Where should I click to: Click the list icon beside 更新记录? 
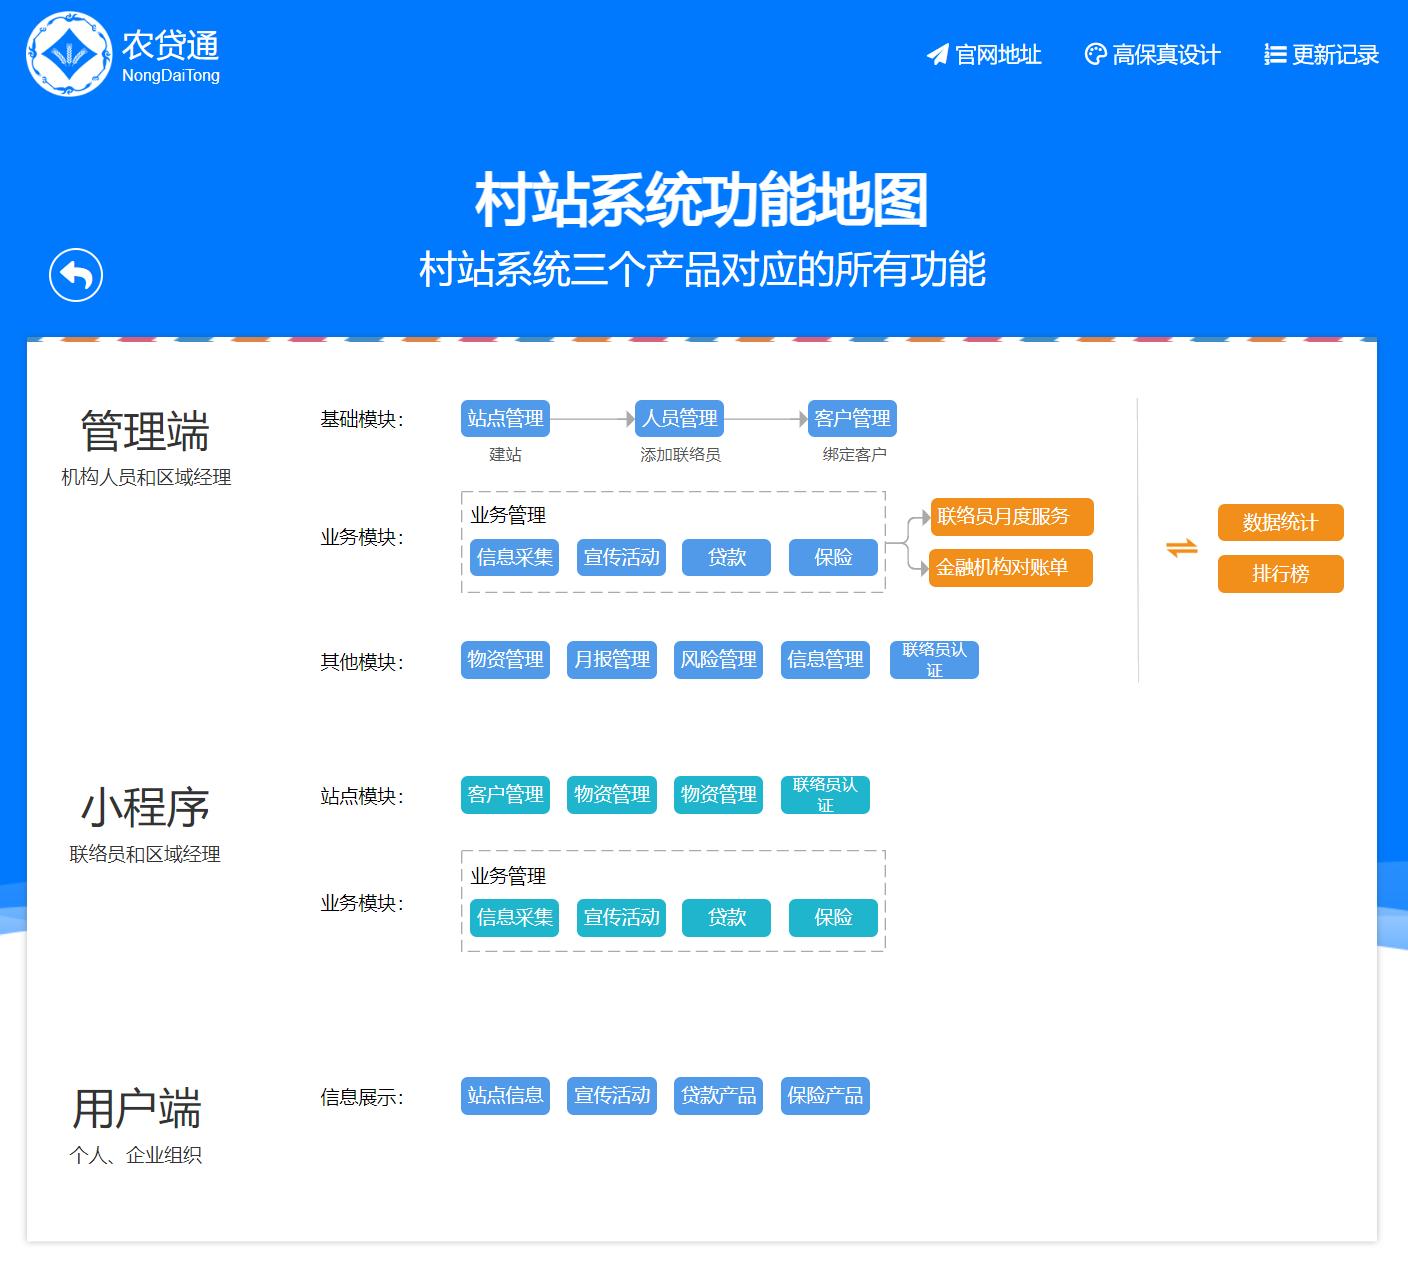coord(1275,55)
